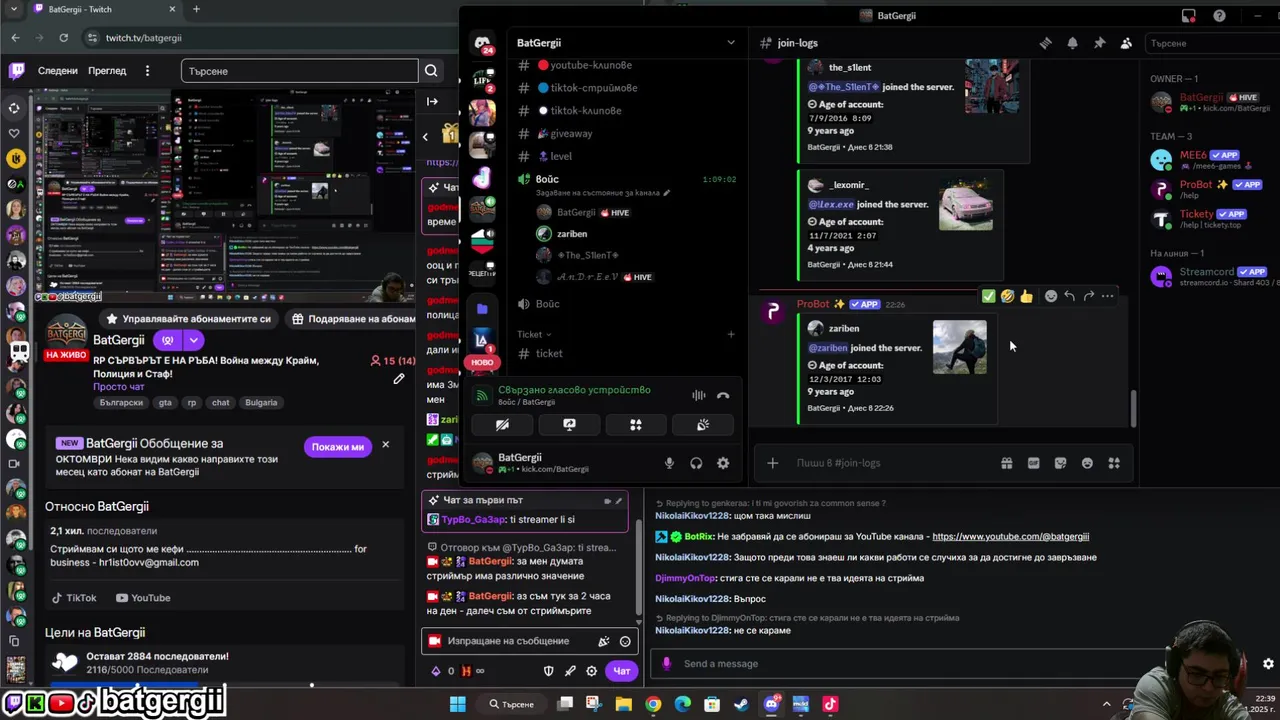Forward ProBot message arrow icon
Screen dimensions: 1280x720
point(1088,296)
